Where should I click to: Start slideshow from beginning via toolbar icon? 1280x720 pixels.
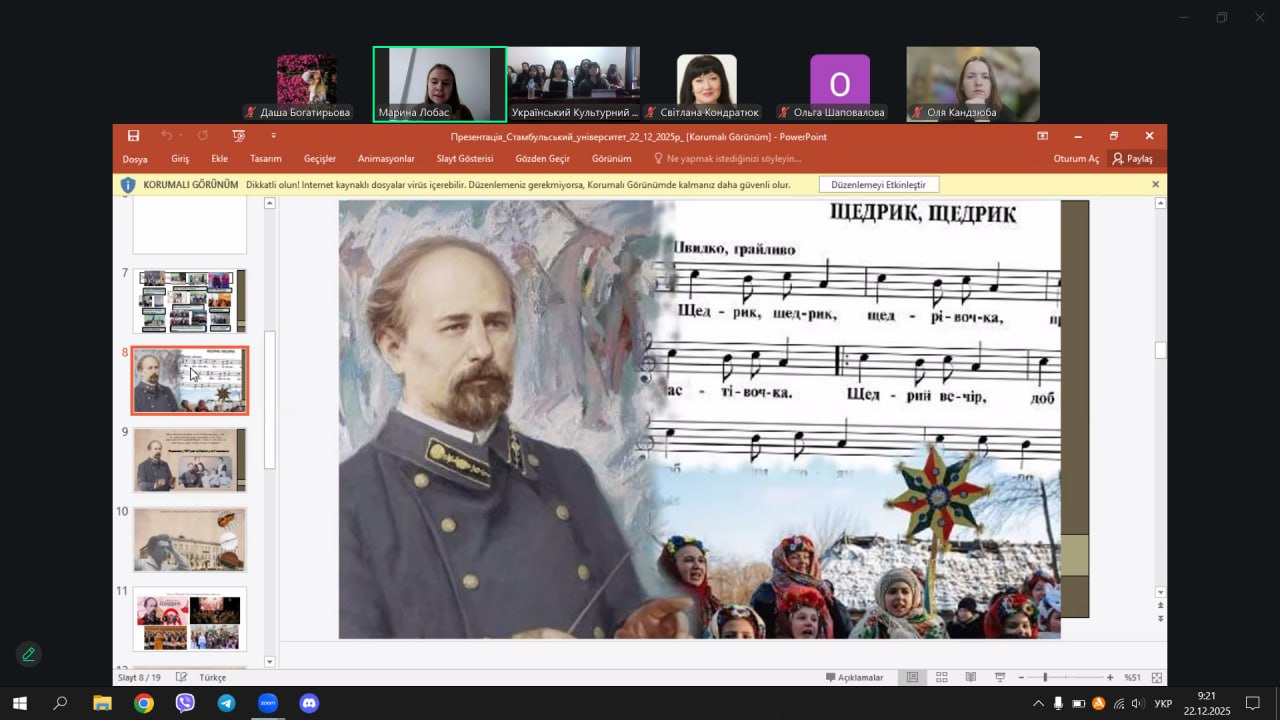click(238, 136)
